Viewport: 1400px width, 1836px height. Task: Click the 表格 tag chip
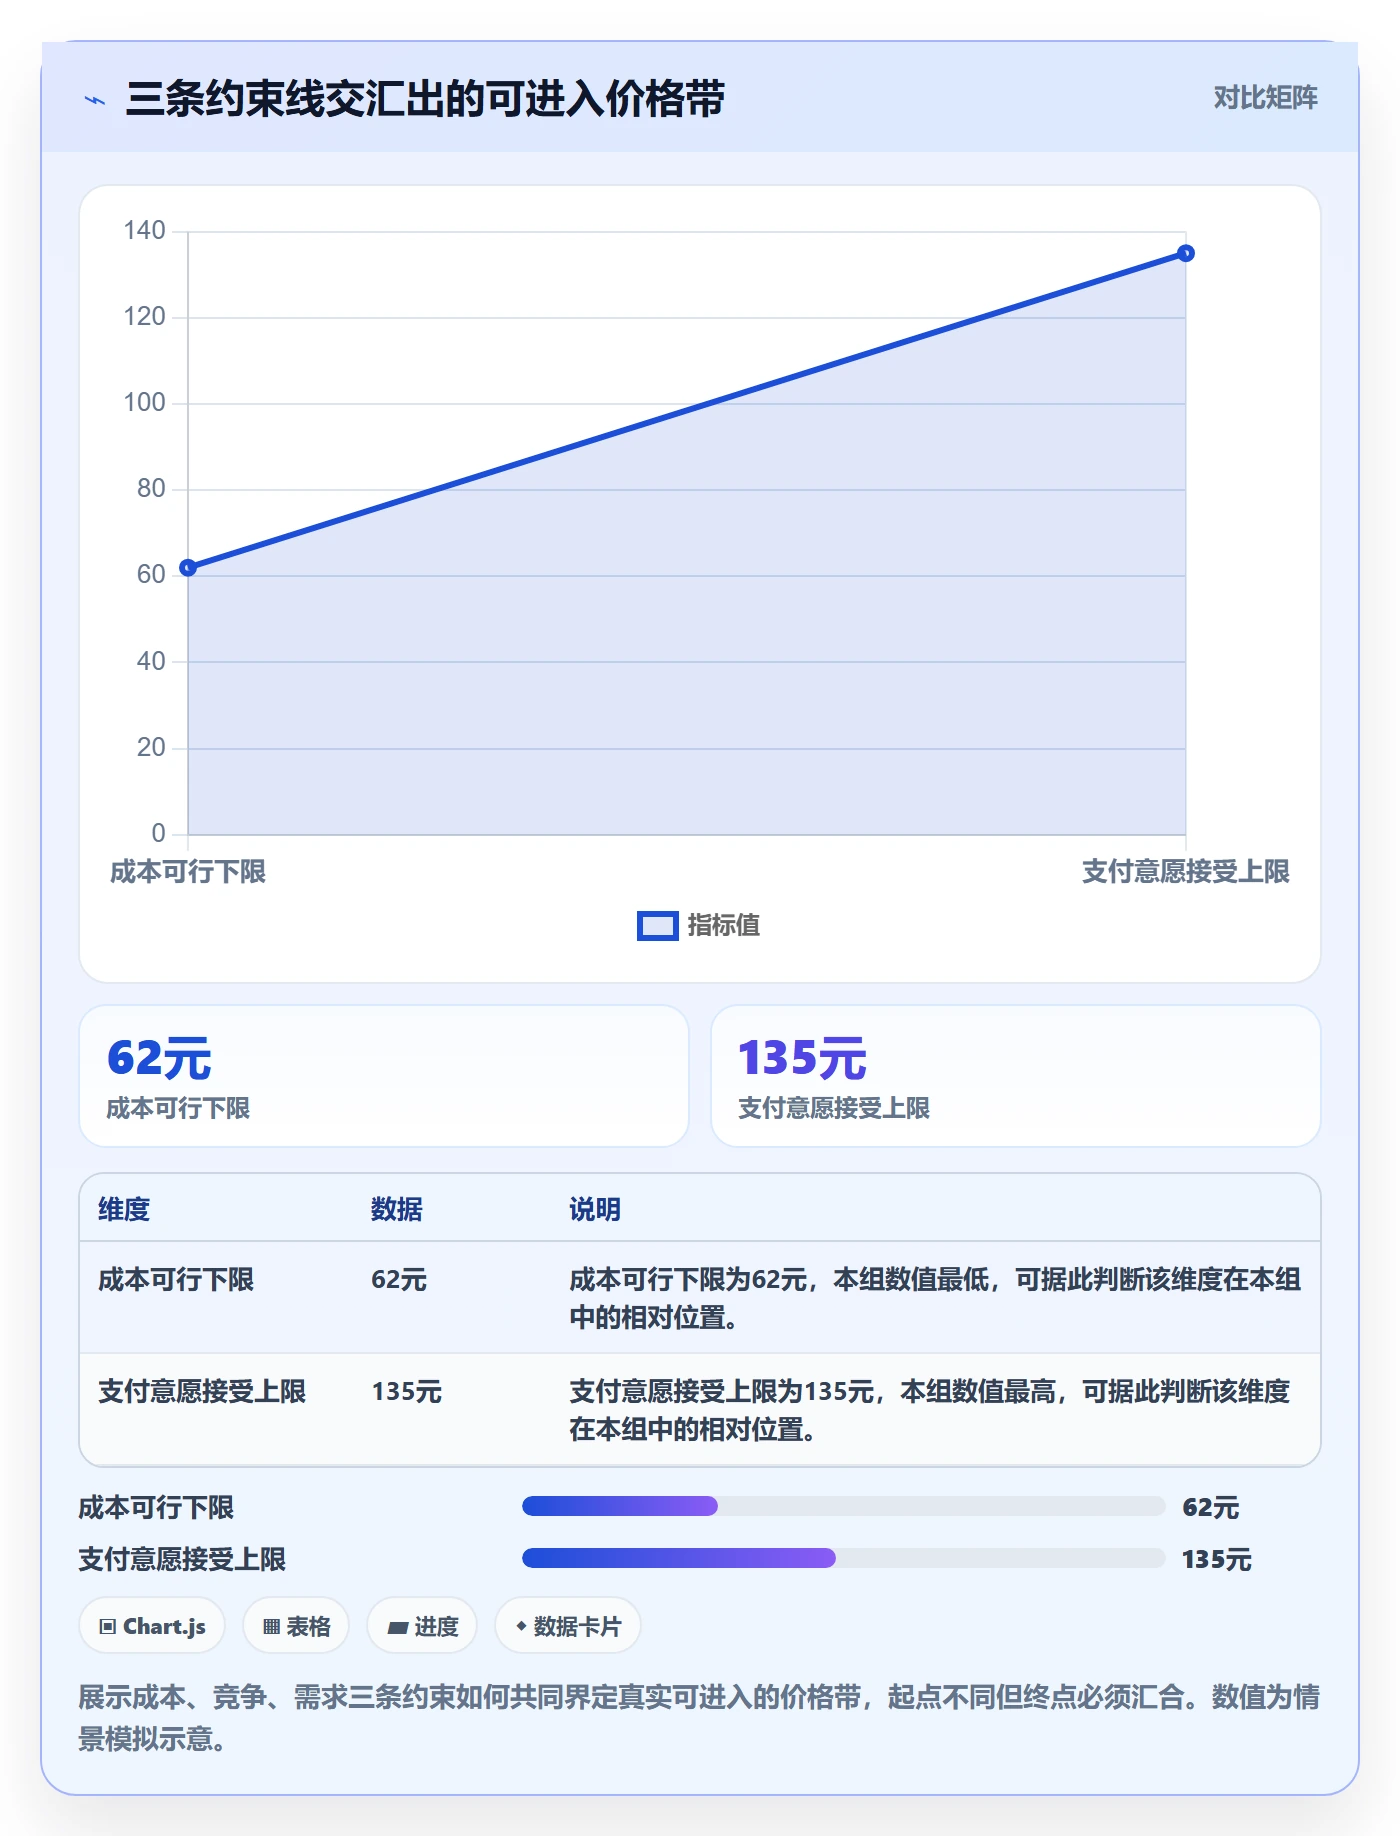click(296, 1626)
